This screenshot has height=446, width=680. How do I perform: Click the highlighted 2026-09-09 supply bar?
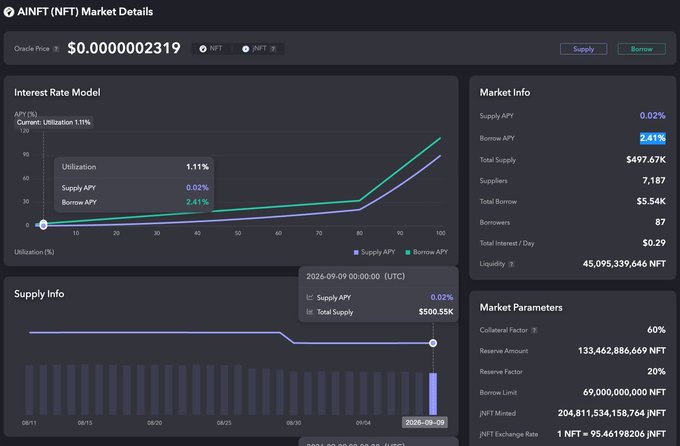click(x=433, y=394)
